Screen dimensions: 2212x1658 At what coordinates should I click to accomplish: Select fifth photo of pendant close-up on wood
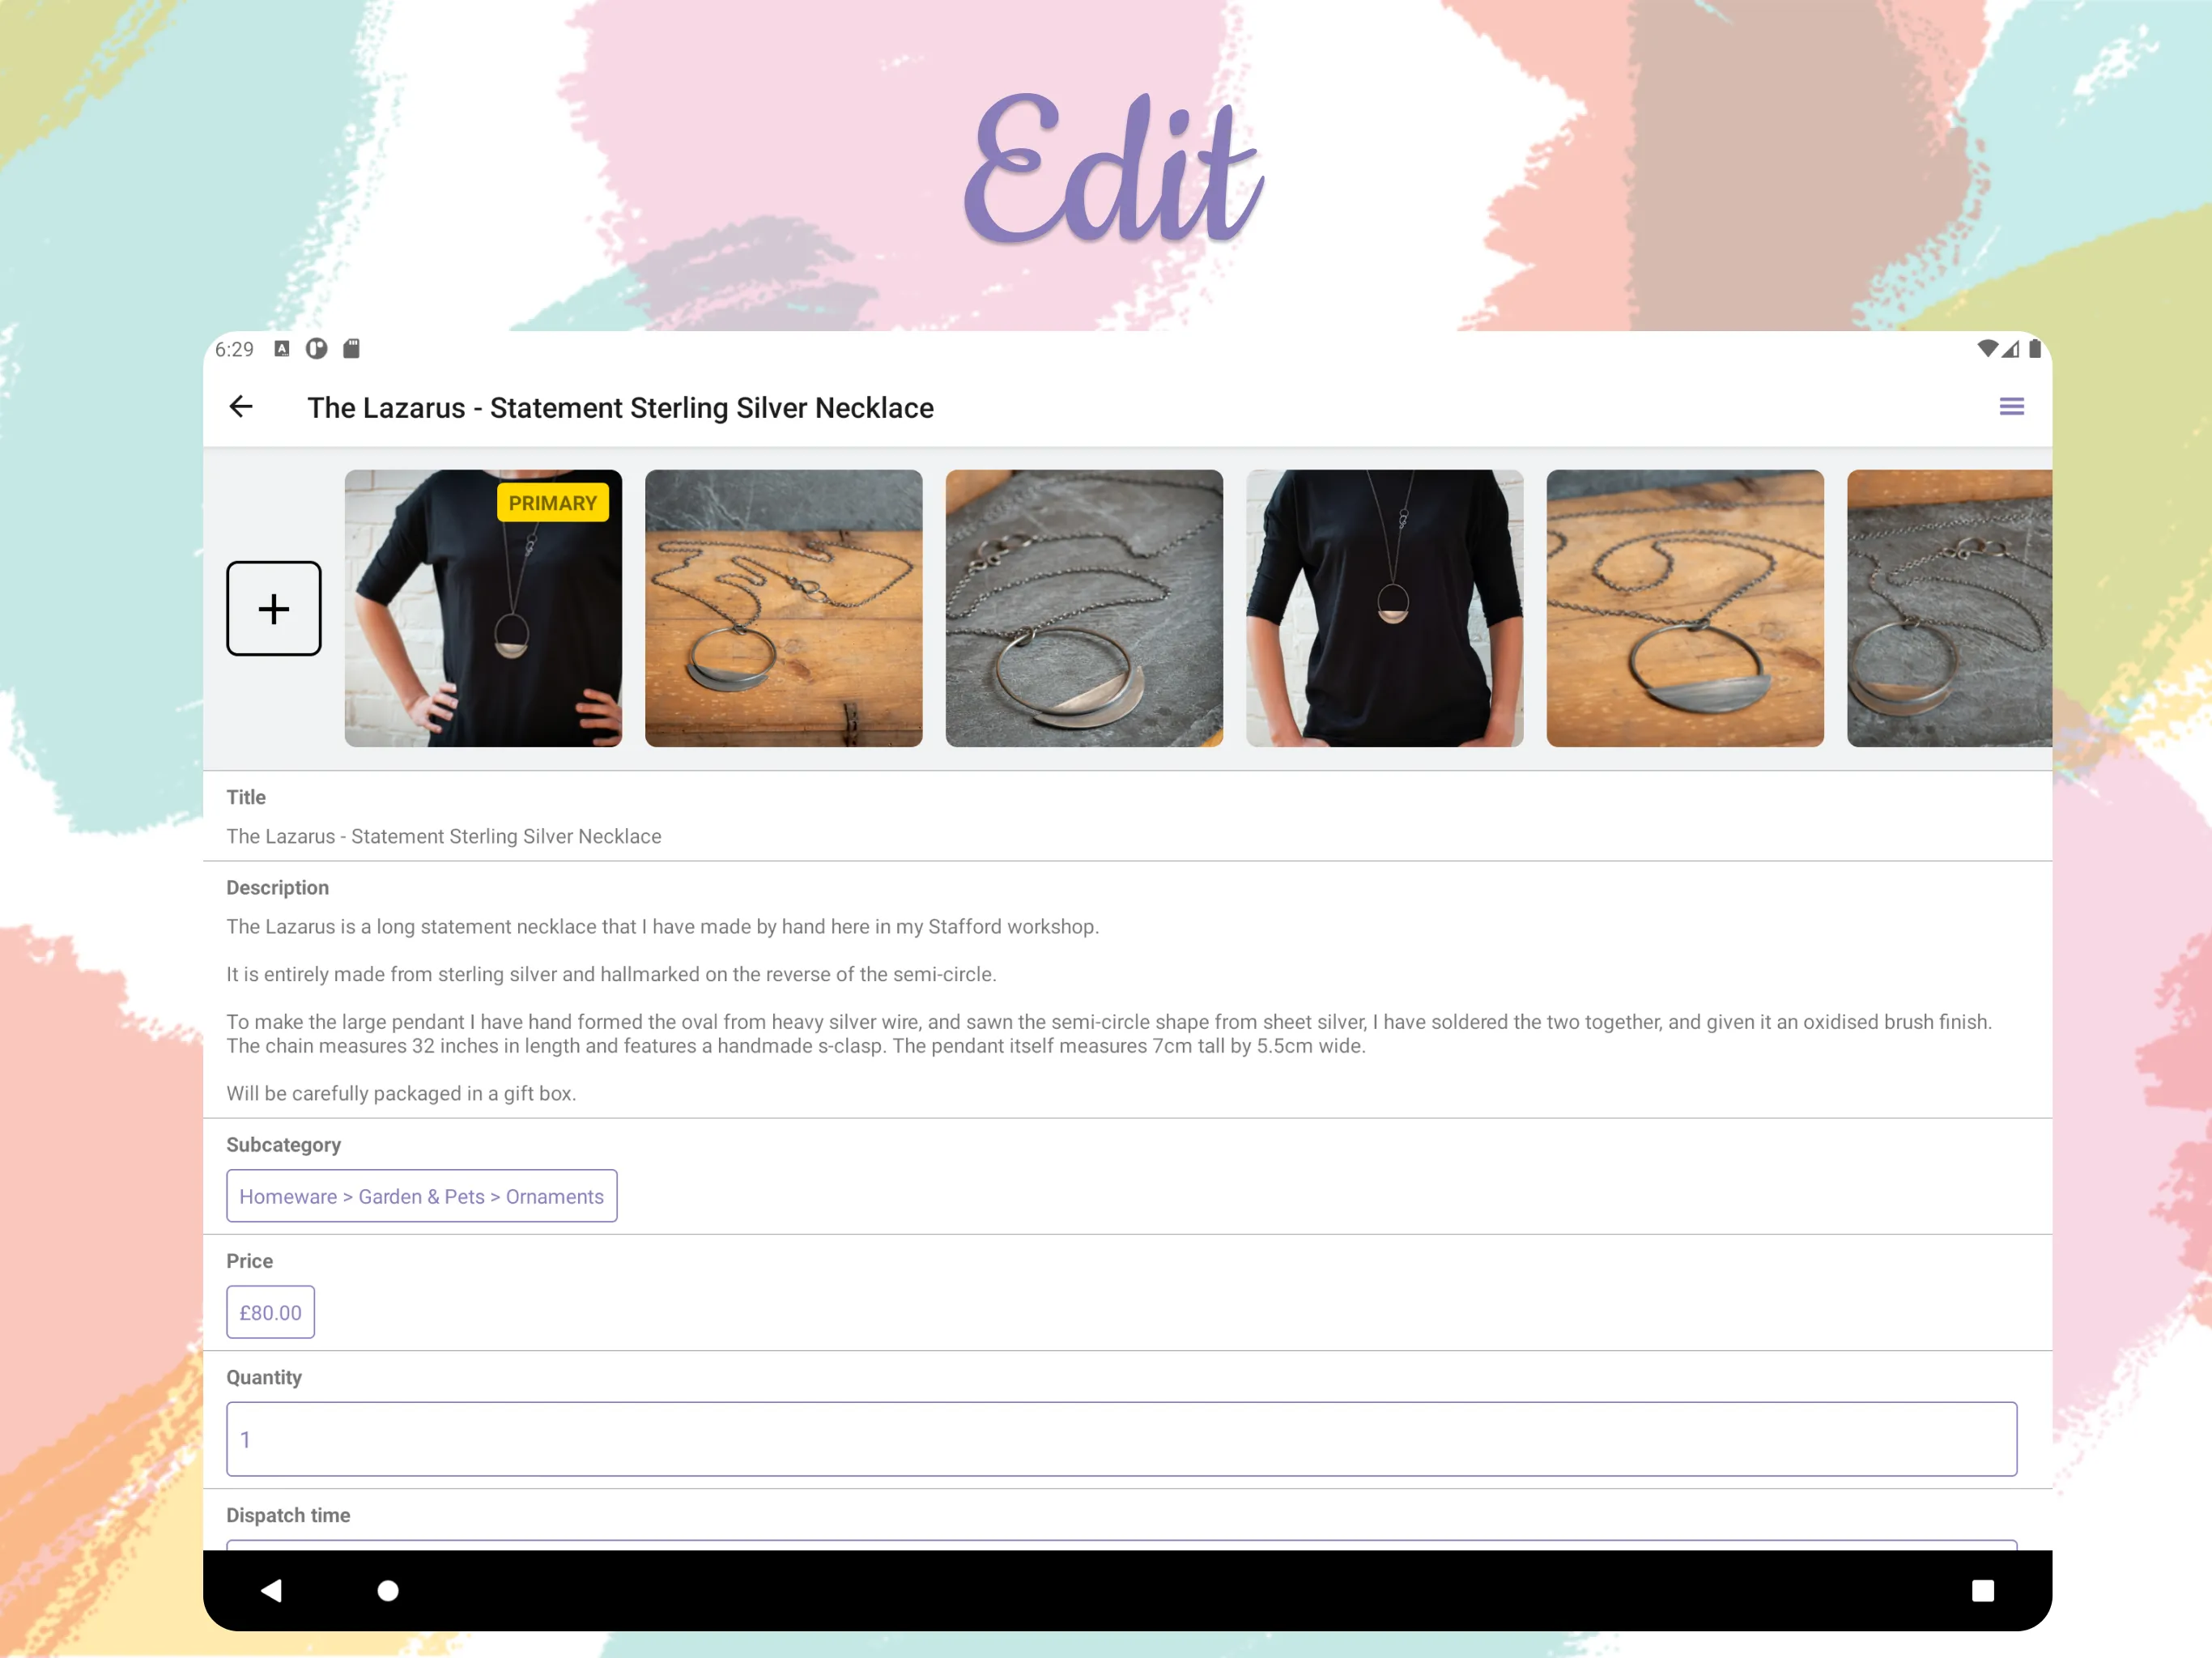pos(1685,608)
